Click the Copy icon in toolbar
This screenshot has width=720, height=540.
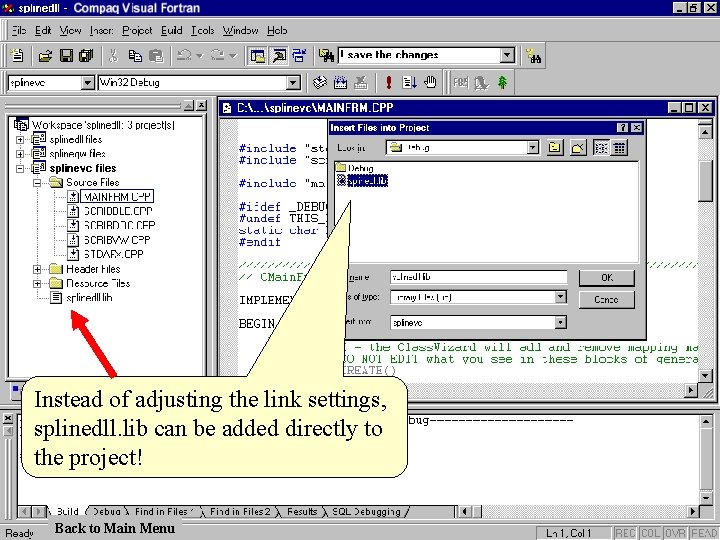pos(135,56)
